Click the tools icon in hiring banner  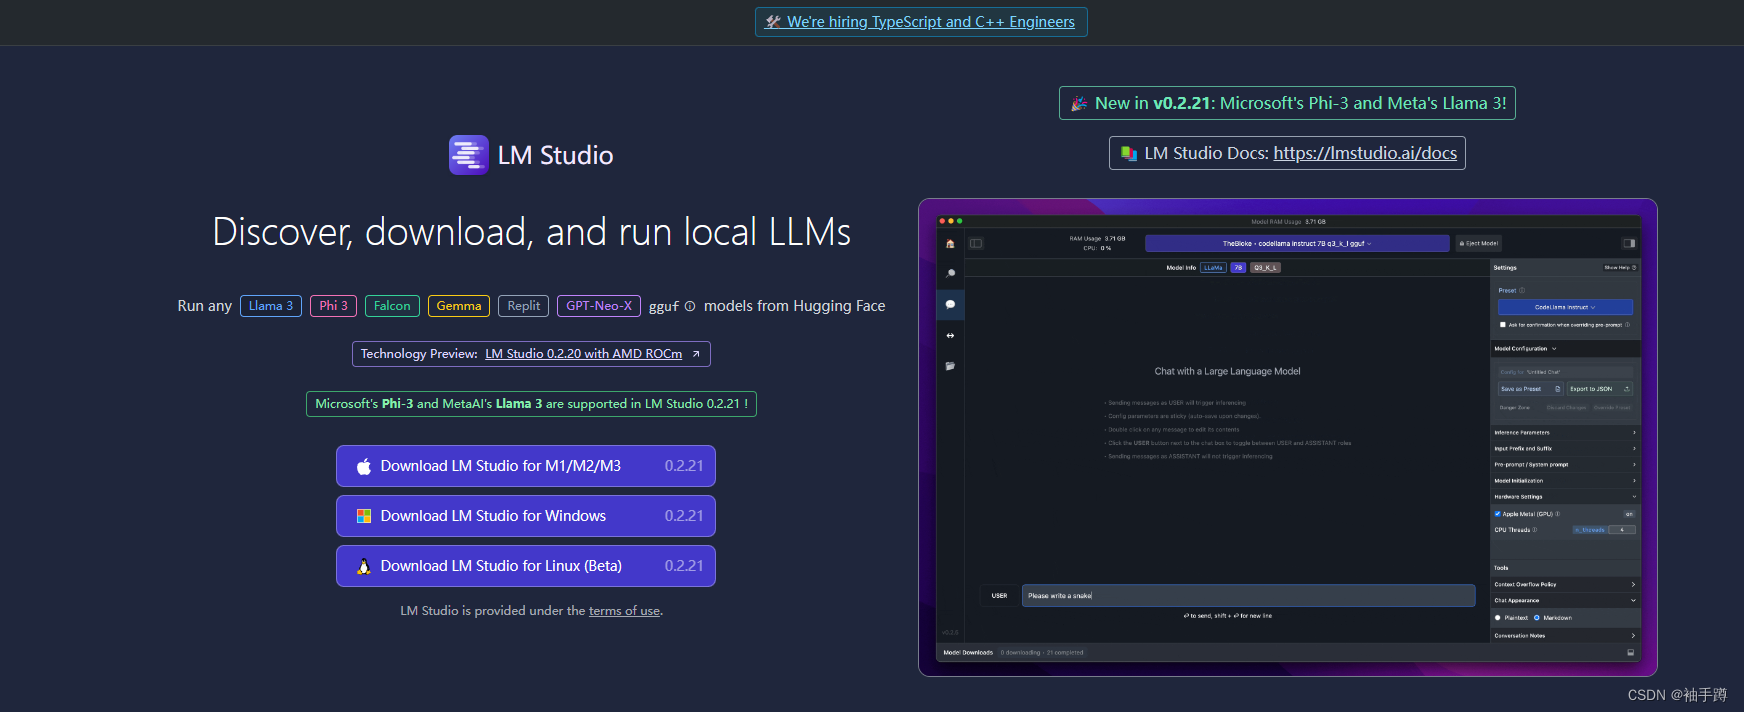773,22
